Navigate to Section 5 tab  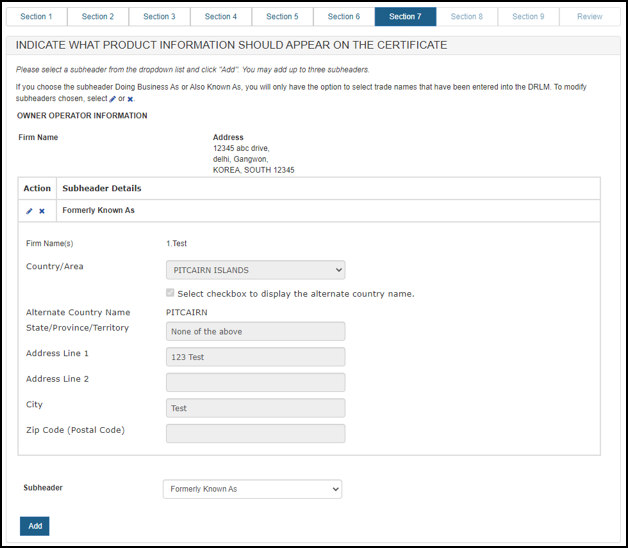click(x=282, y=17)
